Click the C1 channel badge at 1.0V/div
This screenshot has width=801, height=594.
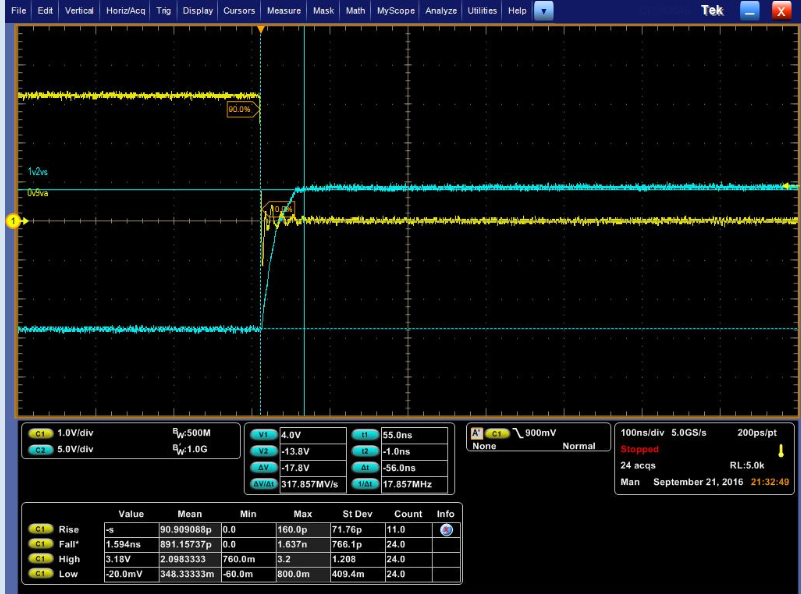click(41, 435)
